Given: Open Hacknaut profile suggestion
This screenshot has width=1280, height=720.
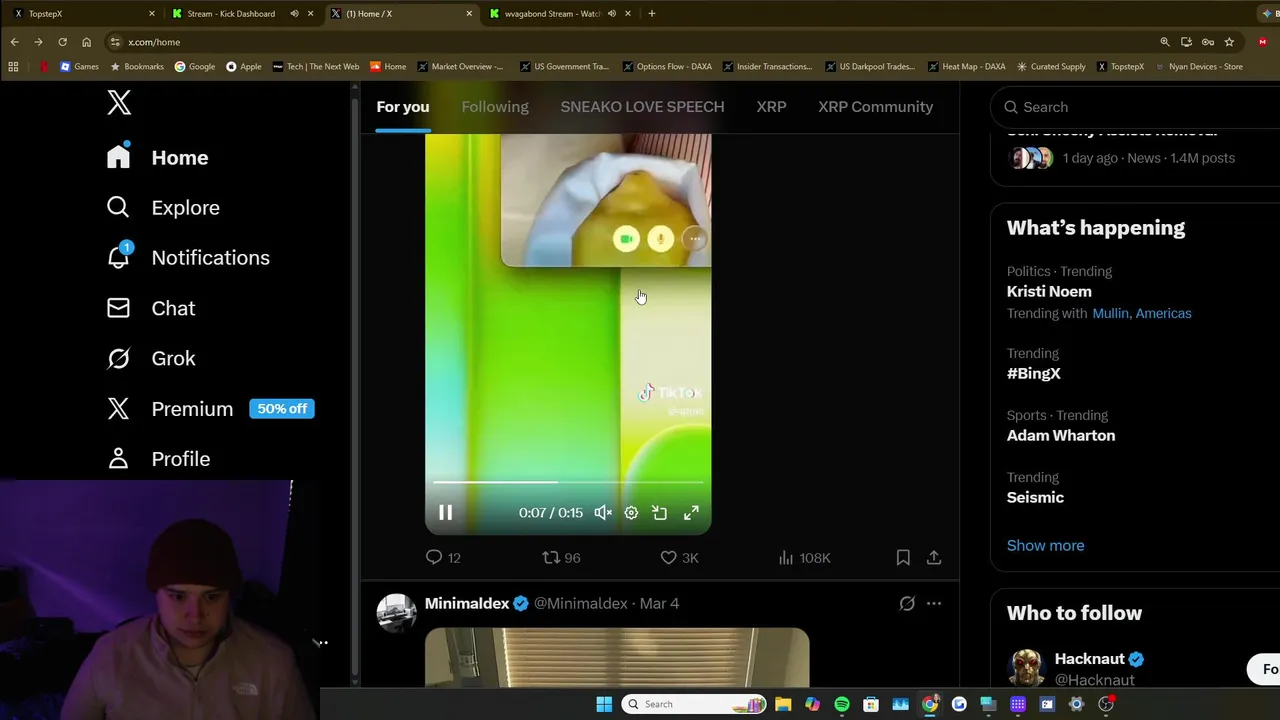Looking at the screenshot, I should 1089,659.
